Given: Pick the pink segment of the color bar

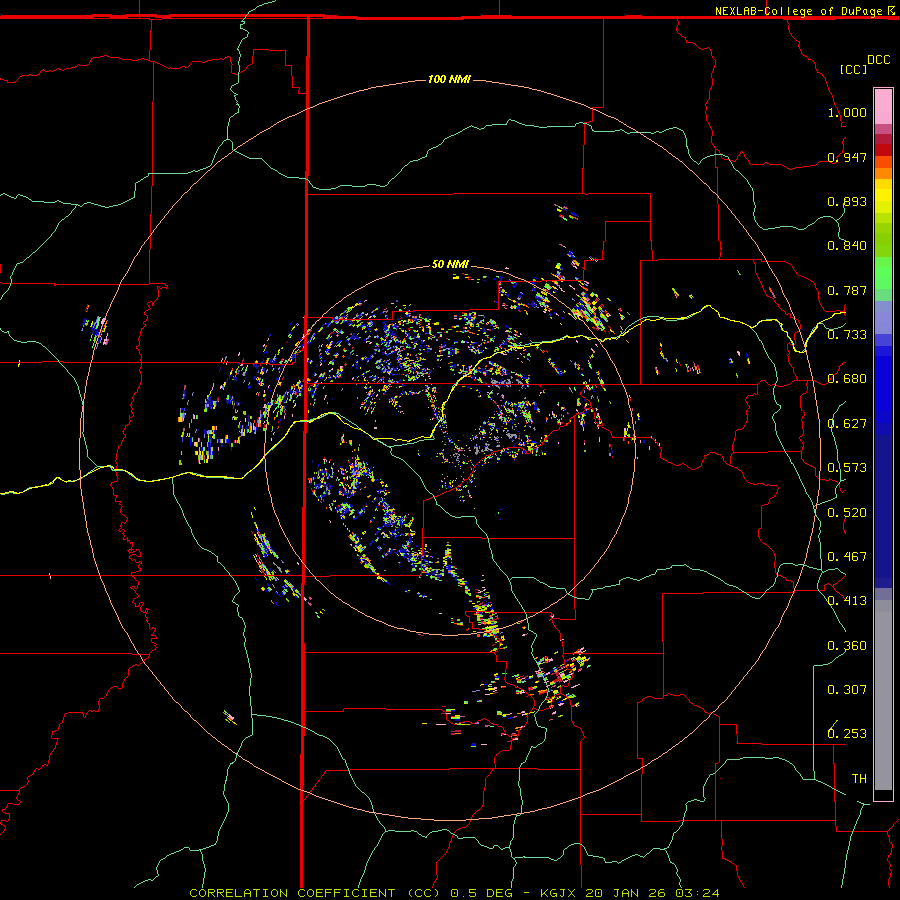Looking at the screenshot, I should pyautogui.click(x=883, y=107).
